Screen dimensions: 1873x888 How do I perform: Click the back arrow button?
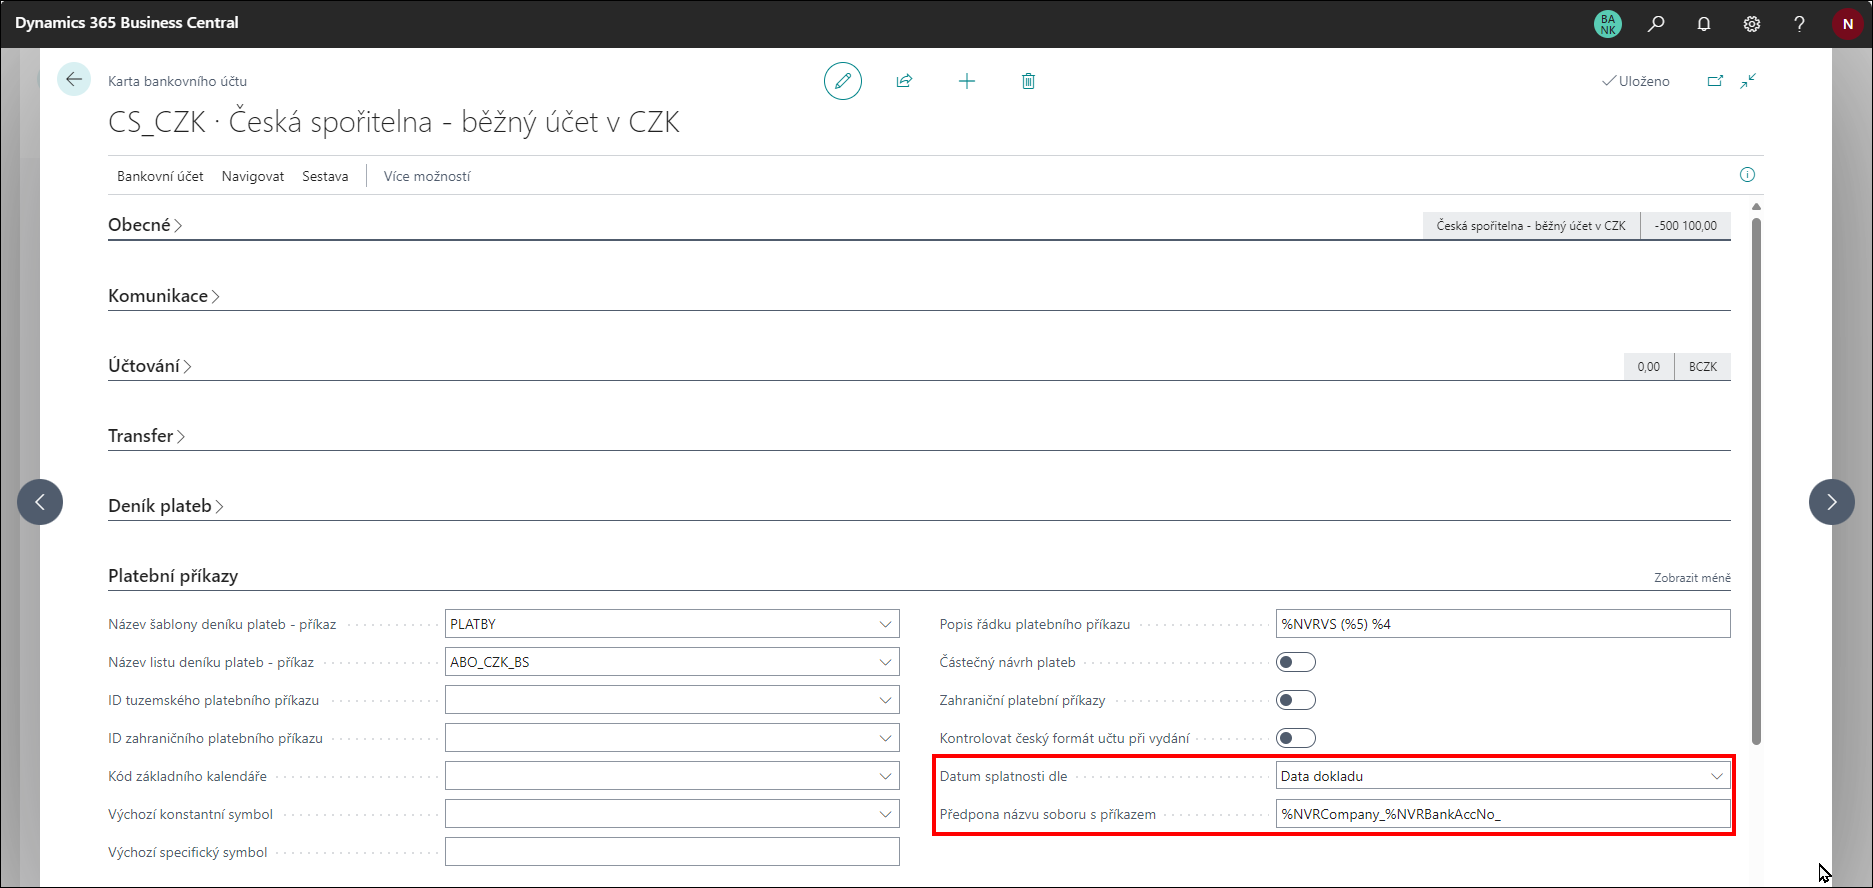[x=74, y=79]
